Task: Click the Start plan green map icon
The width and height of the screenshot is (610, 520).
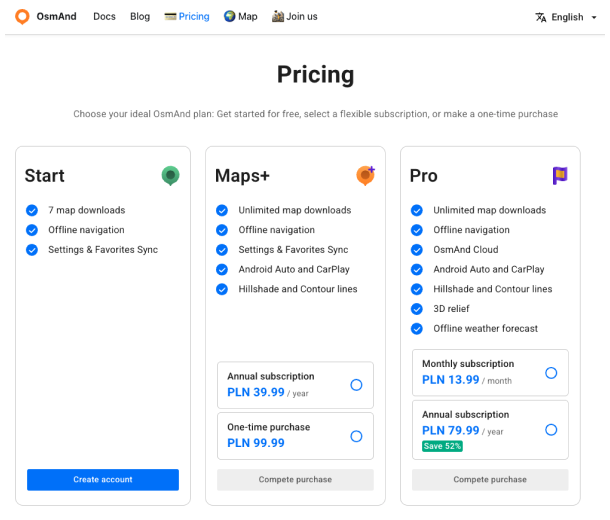Action: tap(171, 176)
